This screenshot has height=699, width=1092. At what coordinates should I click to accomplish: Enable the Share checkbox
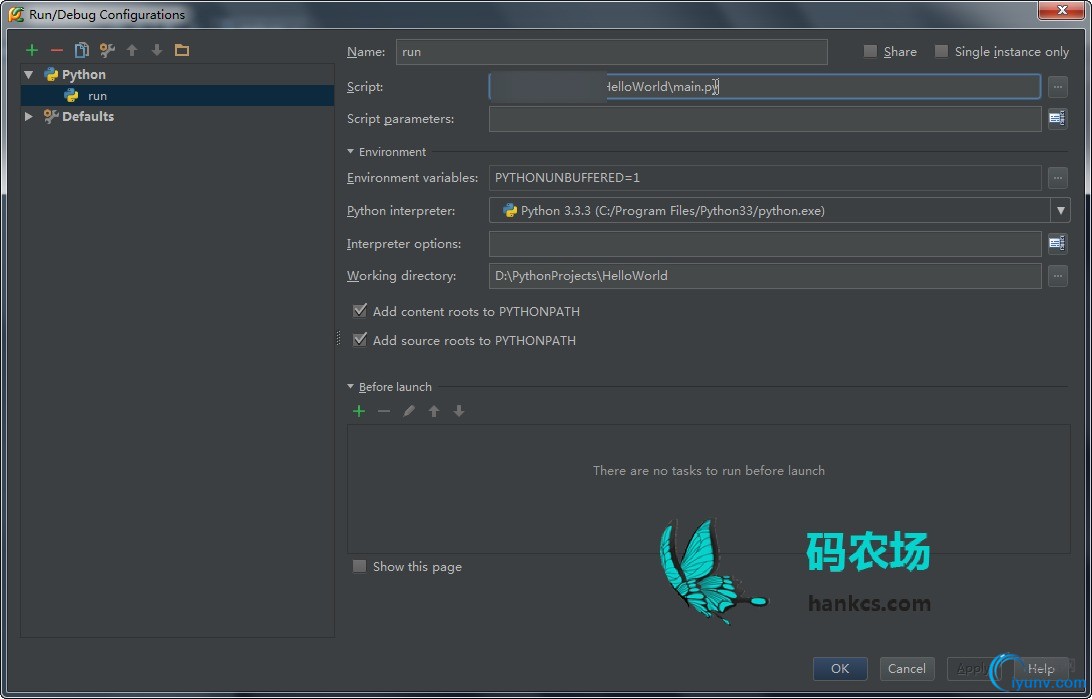[870, 51]
